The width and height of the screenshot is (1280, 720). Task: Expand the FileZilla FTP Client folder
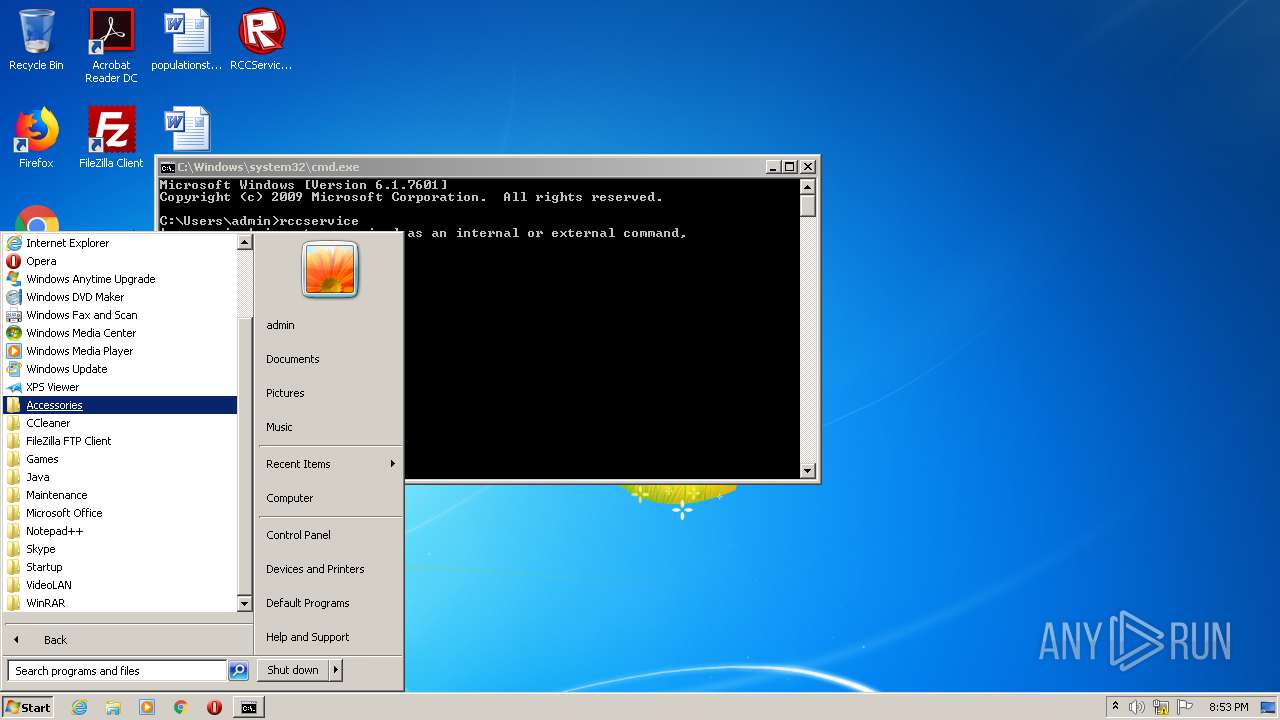pos(120,441)
